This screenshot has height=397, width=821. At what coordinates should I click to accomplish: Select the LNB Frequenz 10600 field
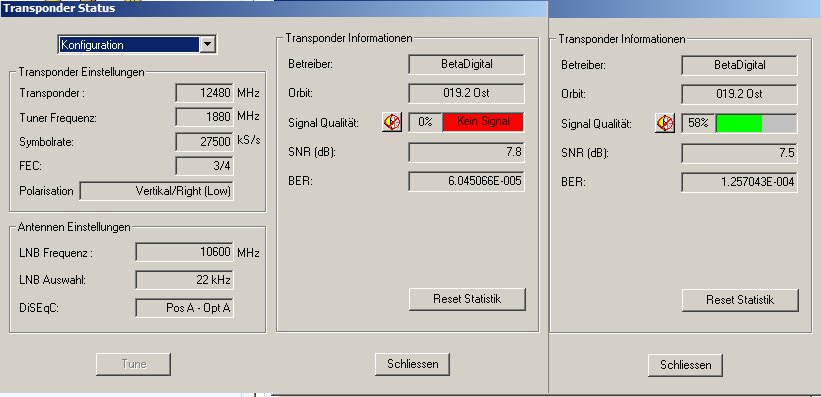coord(184,252)
